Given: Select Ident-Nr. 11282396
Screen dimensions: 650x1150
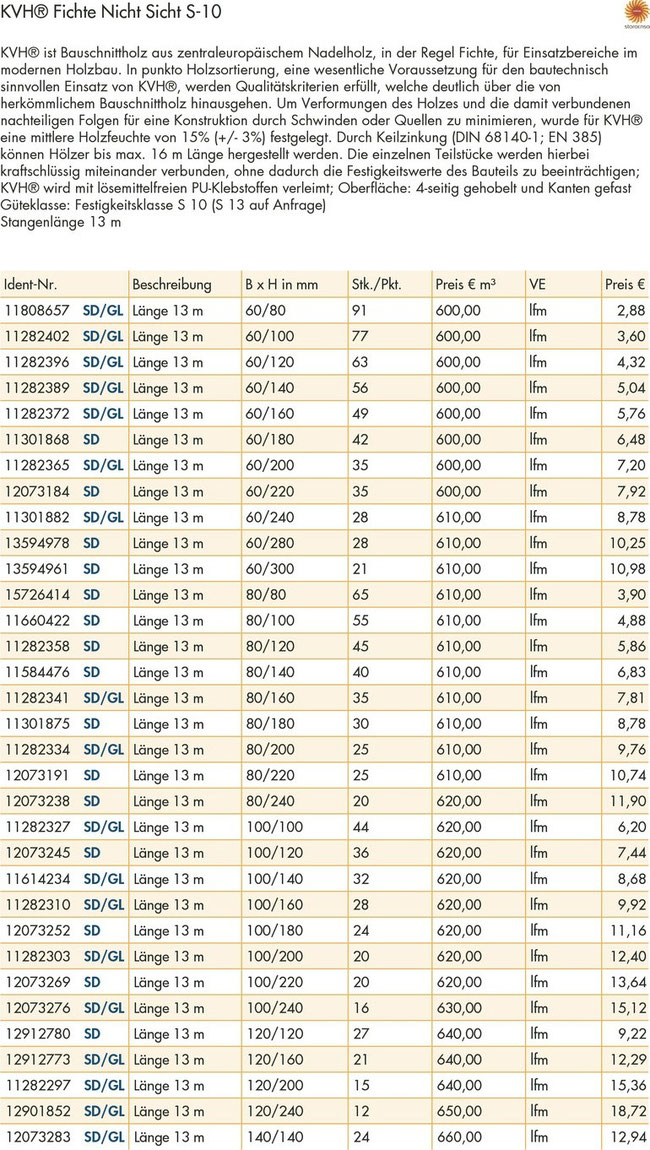Looking at the screenshot, I should point(37,362).
